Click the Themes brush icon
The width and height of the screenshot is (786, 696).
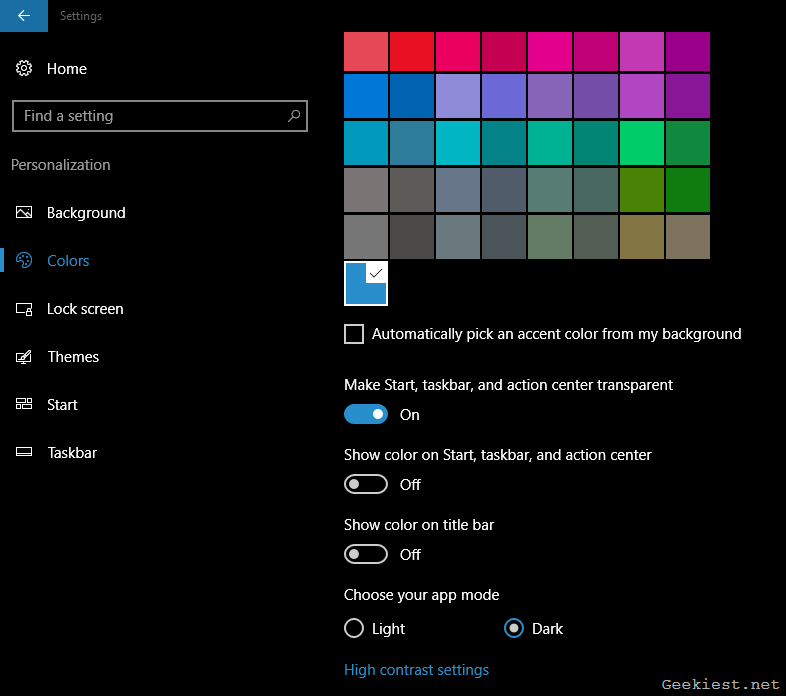point(25,357)
